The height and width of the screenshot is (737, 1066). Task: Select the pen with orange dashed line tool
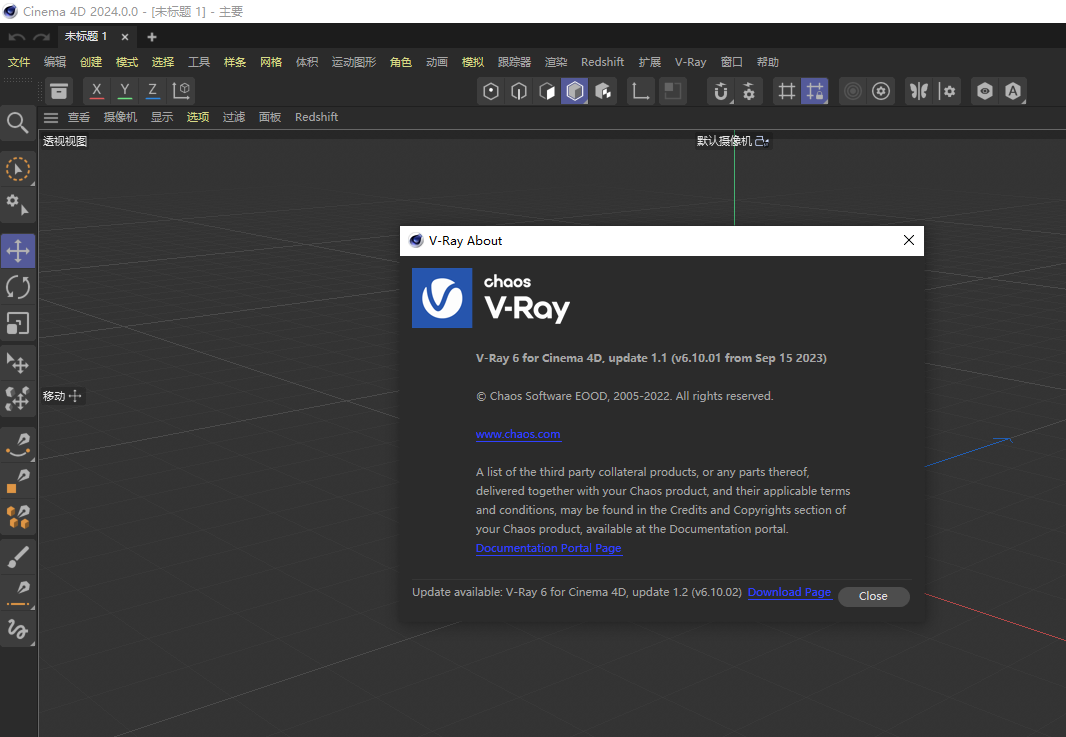pyautogui.click(x=18, y=593)
